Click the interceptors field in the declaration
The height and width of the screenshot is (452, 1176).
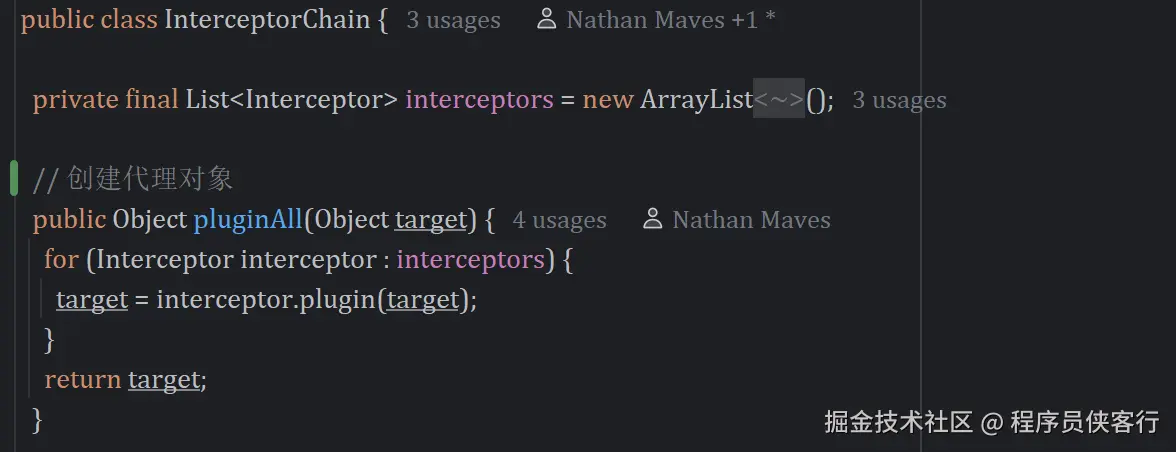(x=479, y=100)
